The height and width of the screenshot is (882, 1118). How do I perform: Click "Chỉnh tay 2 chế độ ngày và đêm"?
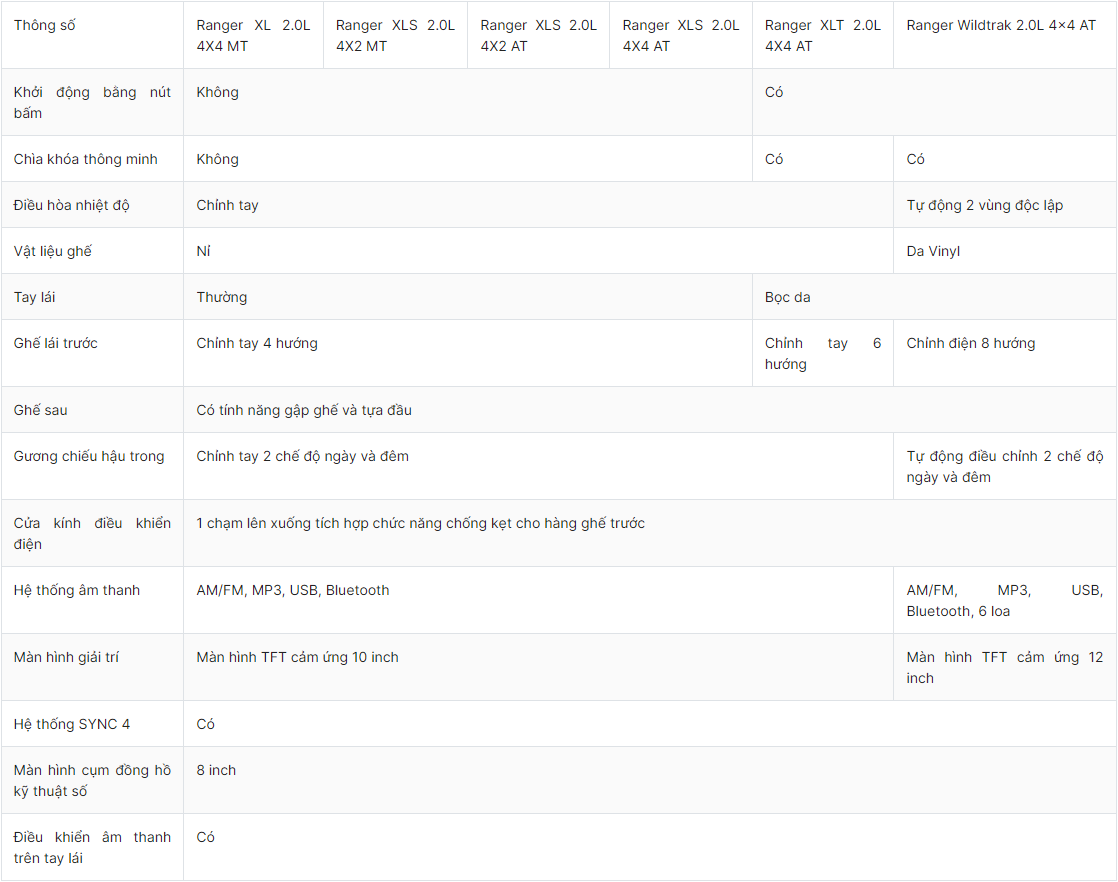(302, 456)
